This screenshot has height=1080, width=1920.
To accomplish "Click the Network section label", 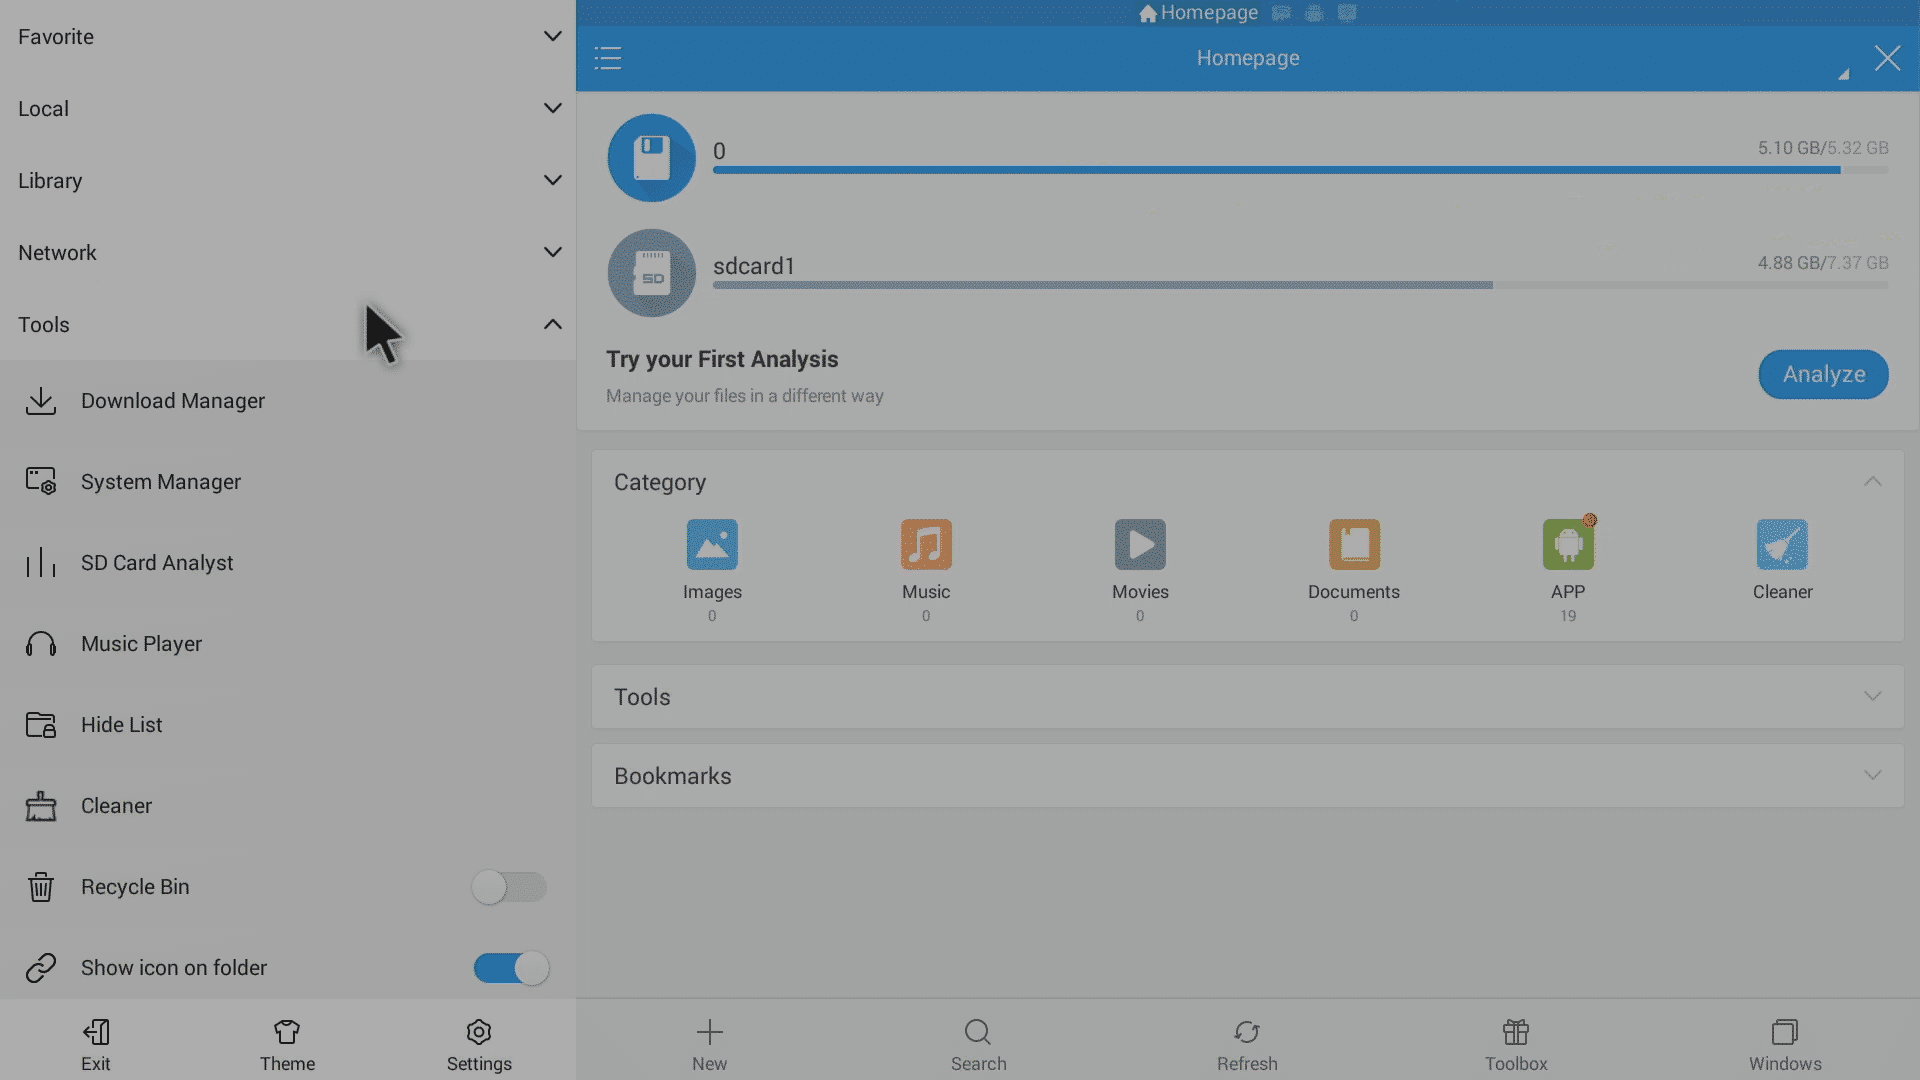I will click(57, 253).
